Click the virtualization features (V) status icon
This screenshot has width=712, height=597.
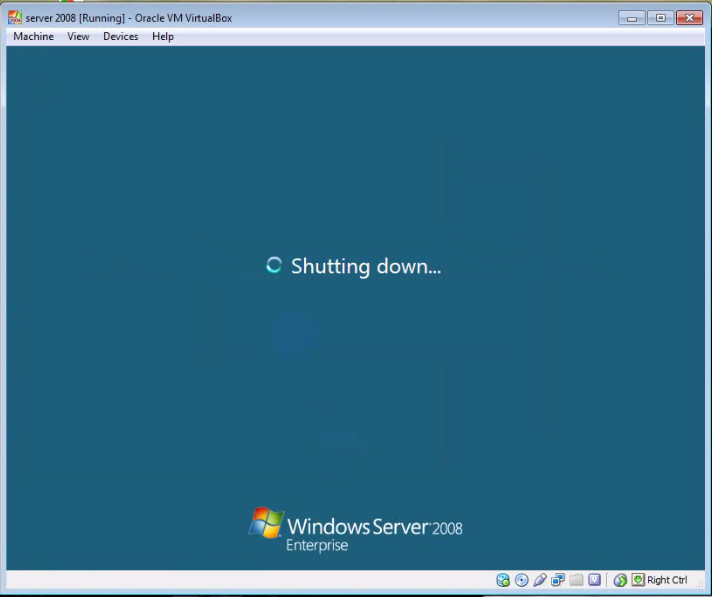click(x=594, y=580)
